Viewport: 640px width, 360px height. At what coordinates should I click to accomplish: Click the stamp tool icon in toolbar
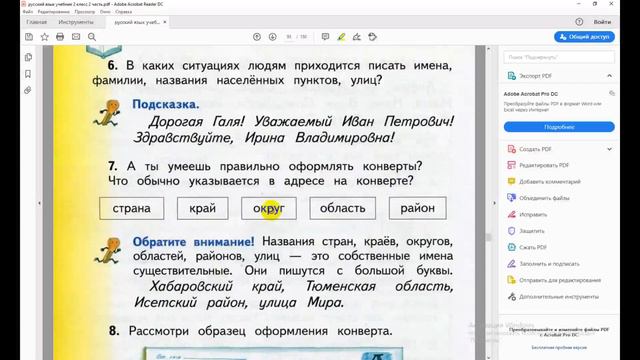(x=372, y=37)
